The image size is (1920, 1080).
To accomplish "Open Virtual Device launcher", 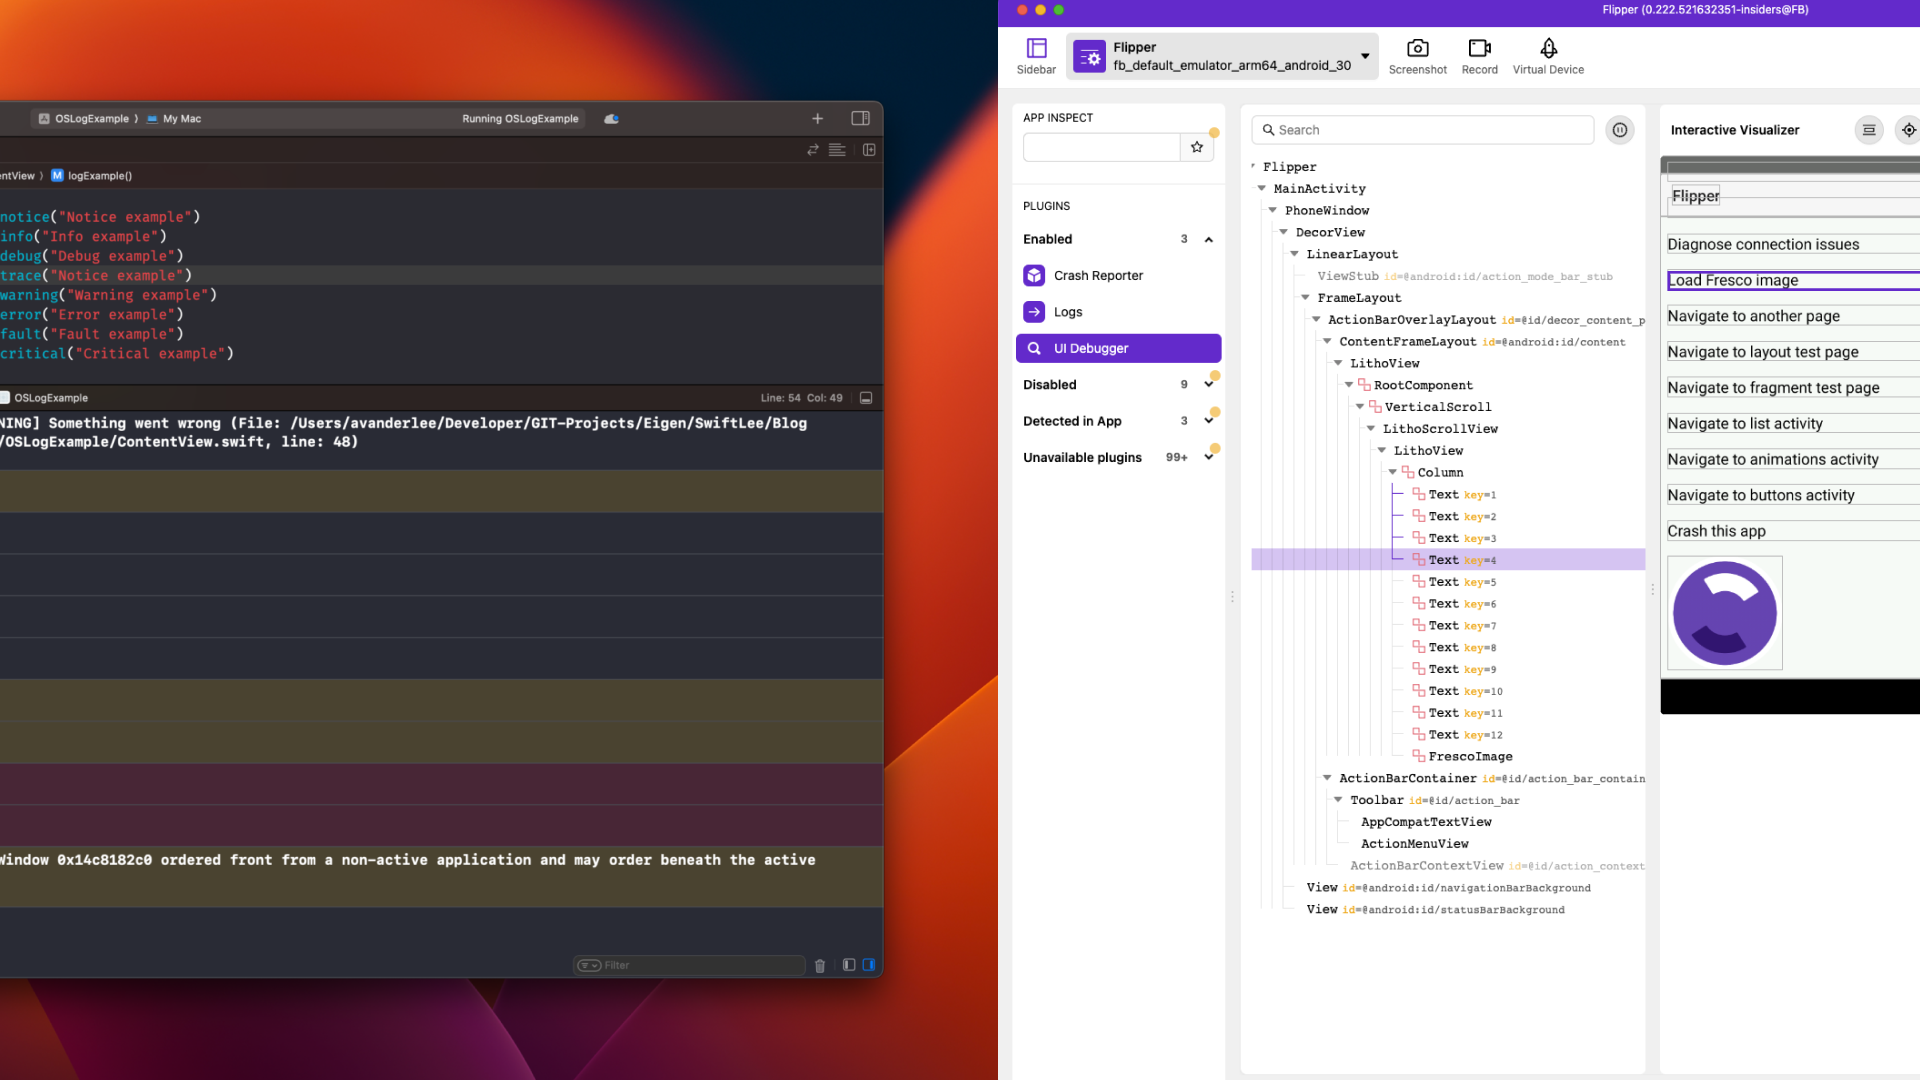I will [x=1548, y=56].
